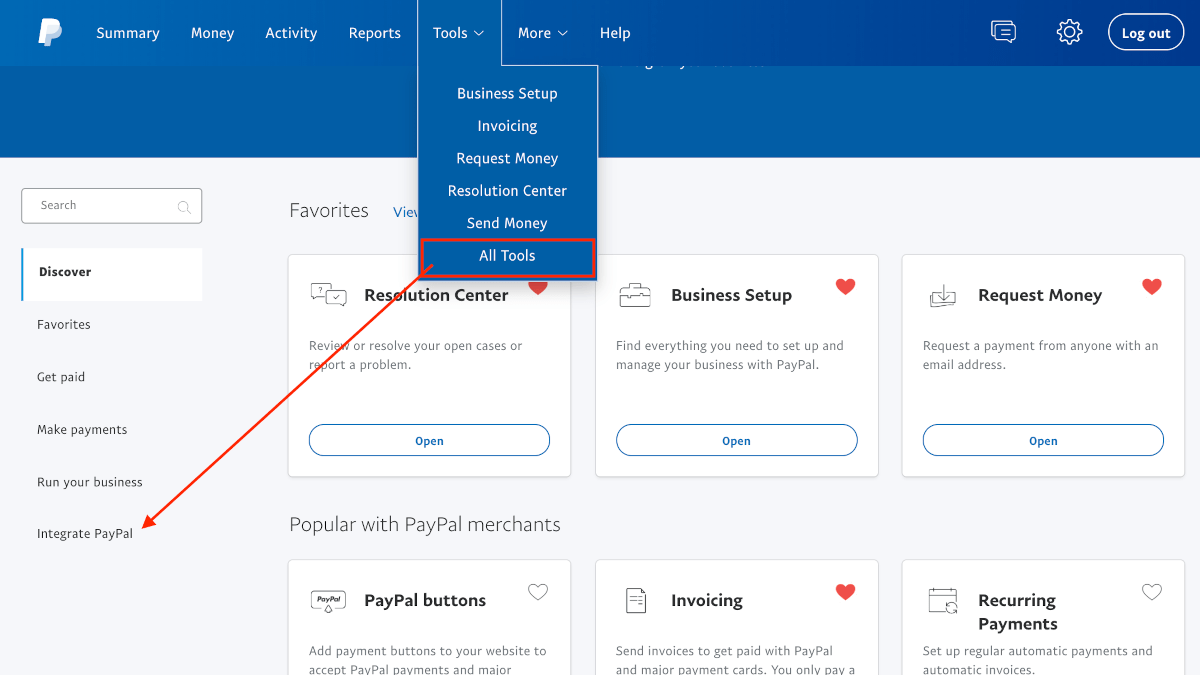This screenshot has height=675, width=1200.
Task: Click the Invoicing document icon
Action: [x=636, y=600]
